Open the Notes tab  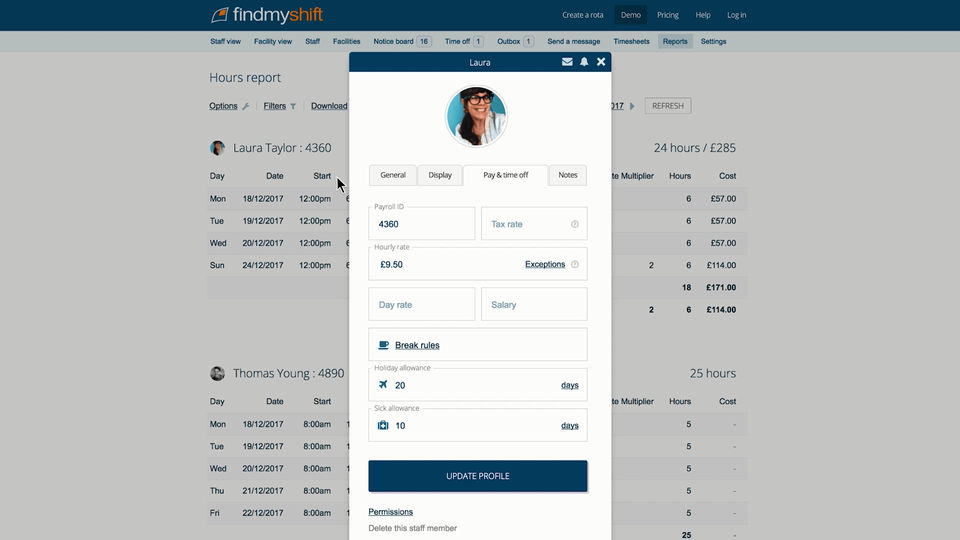[568, 175]
